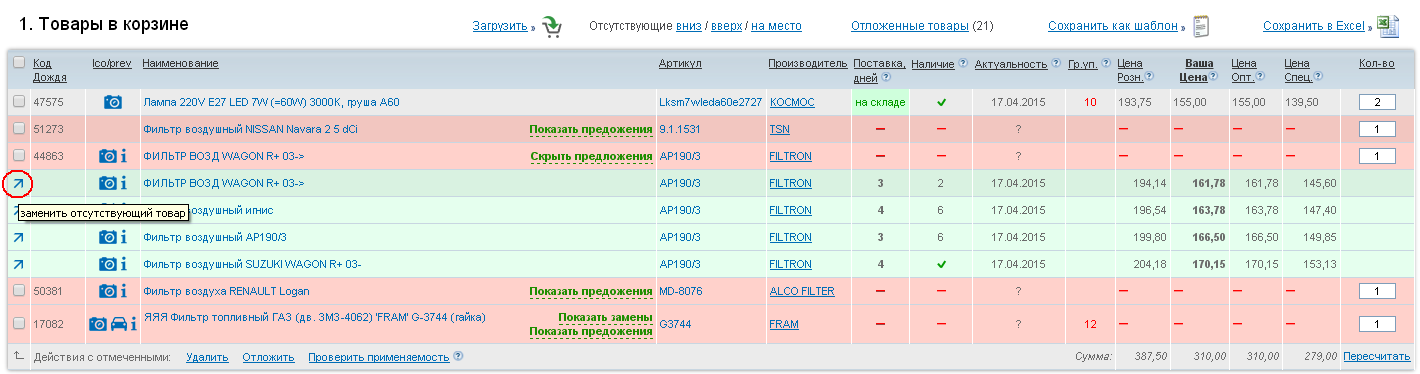Expand Показать предложения for NISSAN Navara filter
The width and height of the screenshot is (1420, 374).
(x=591, y=129)
